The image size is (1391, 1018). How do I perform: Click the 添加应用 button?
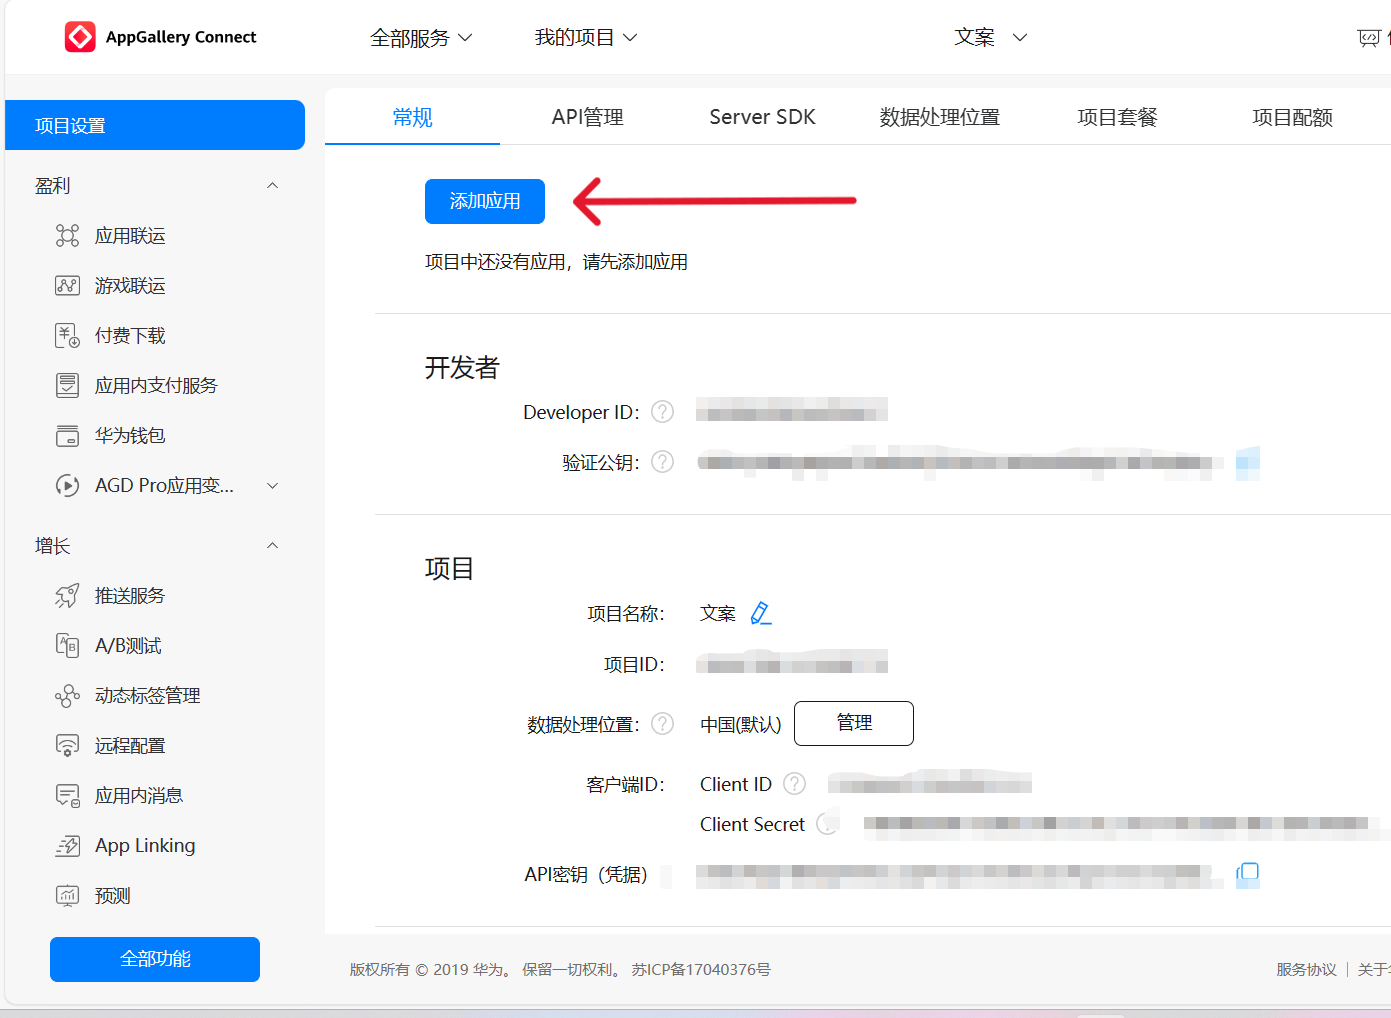(x=485, y=201)
